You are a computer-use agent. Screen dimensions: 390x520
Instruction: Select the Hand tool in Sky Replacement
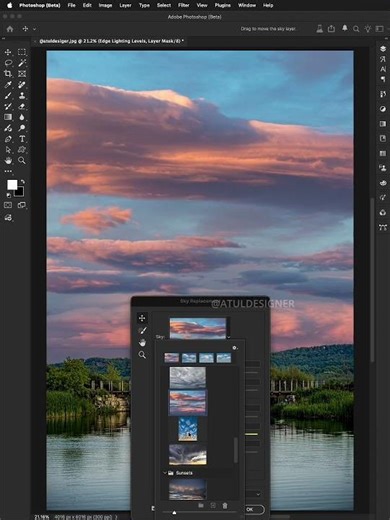142,342
